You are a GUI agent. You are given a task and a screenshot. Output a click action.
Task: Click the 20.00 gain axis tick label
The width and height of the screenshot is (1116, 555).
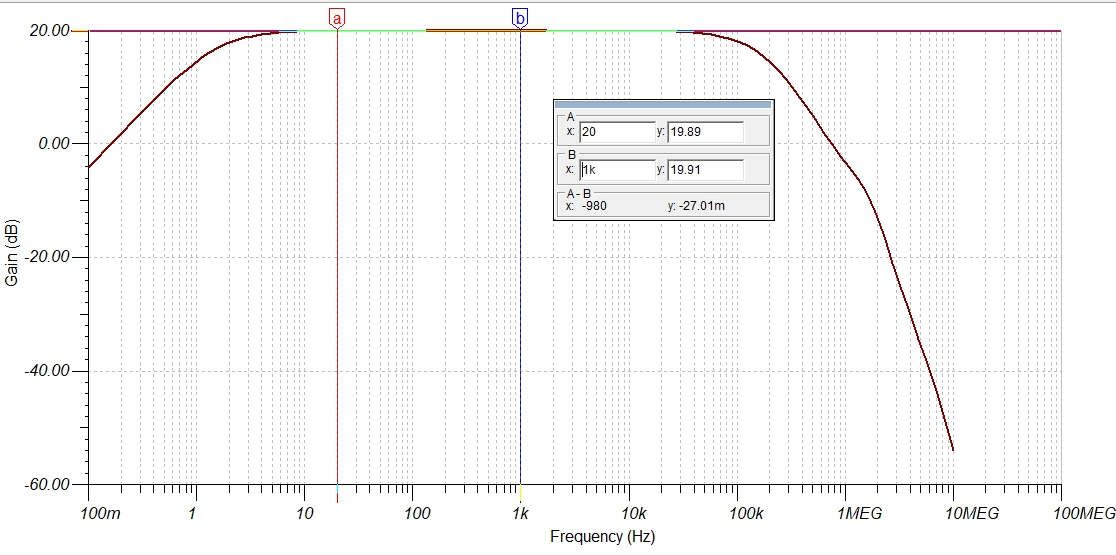[51, 31]
